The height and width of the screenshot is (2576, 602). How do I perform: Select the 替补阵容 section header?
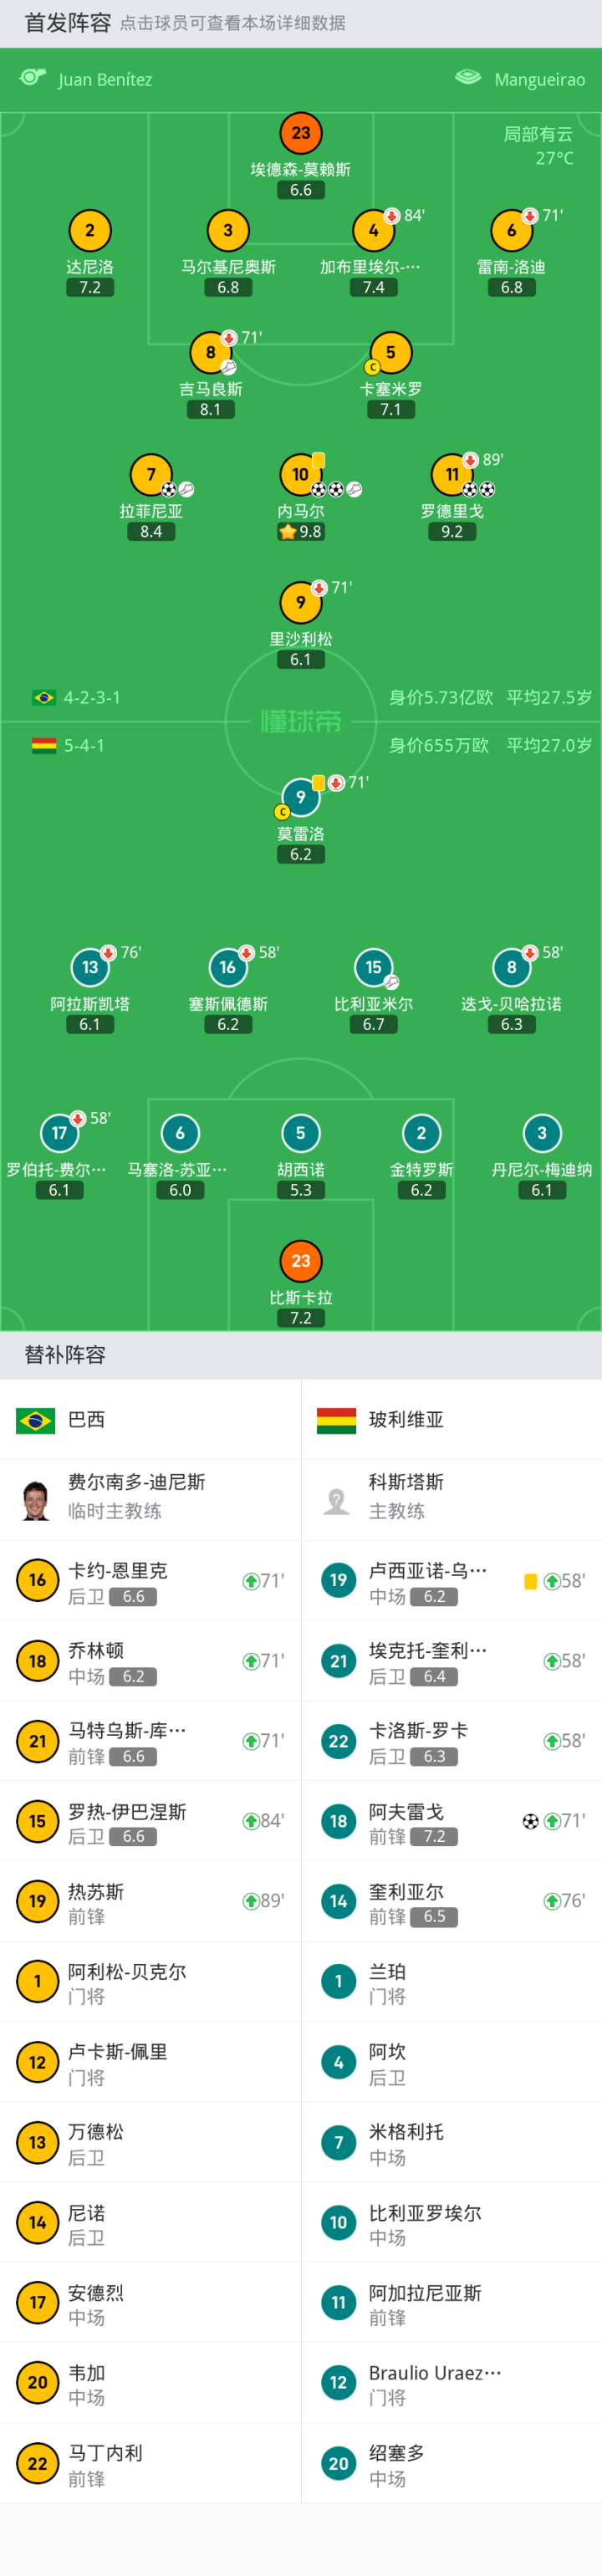click(x=65, y=1355)
